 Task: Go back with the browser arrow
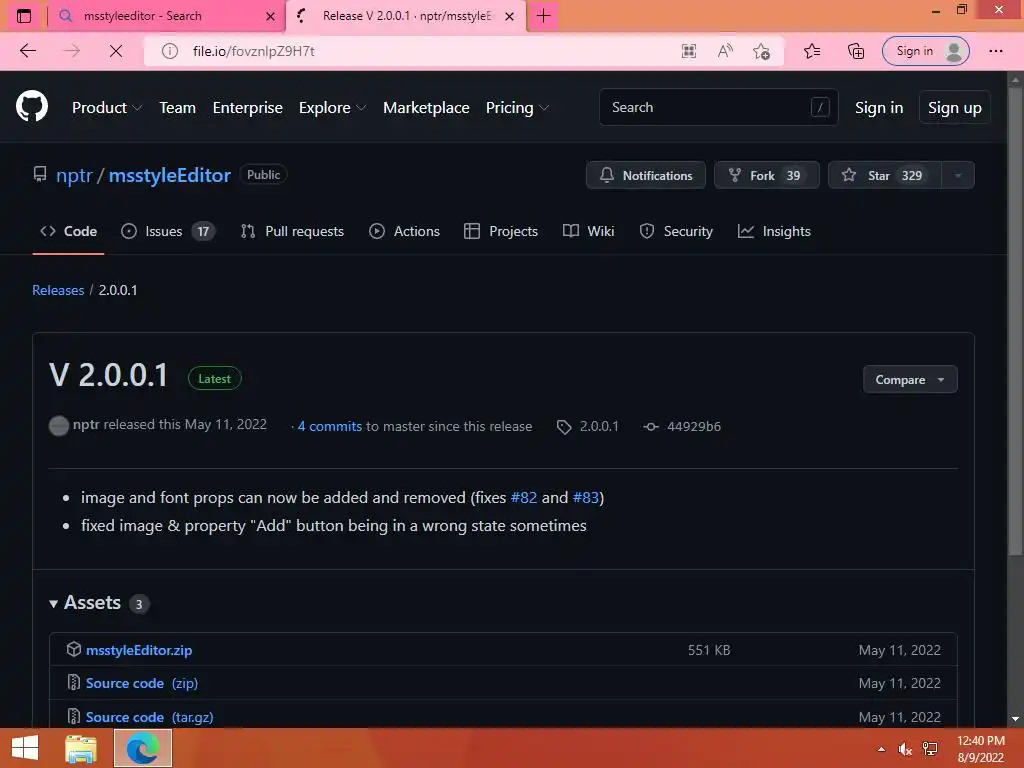pos(27,51)
